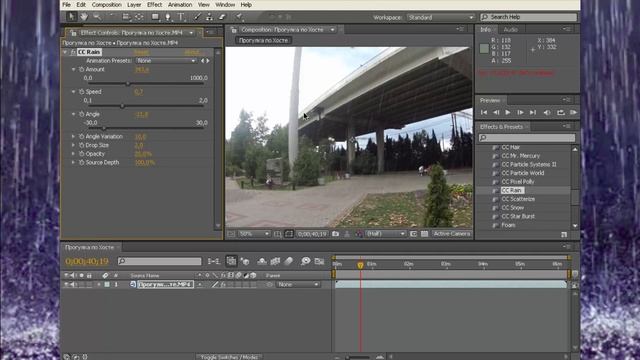Click the Amount slider handle
The image size is (640, 360).
point(128,84)
